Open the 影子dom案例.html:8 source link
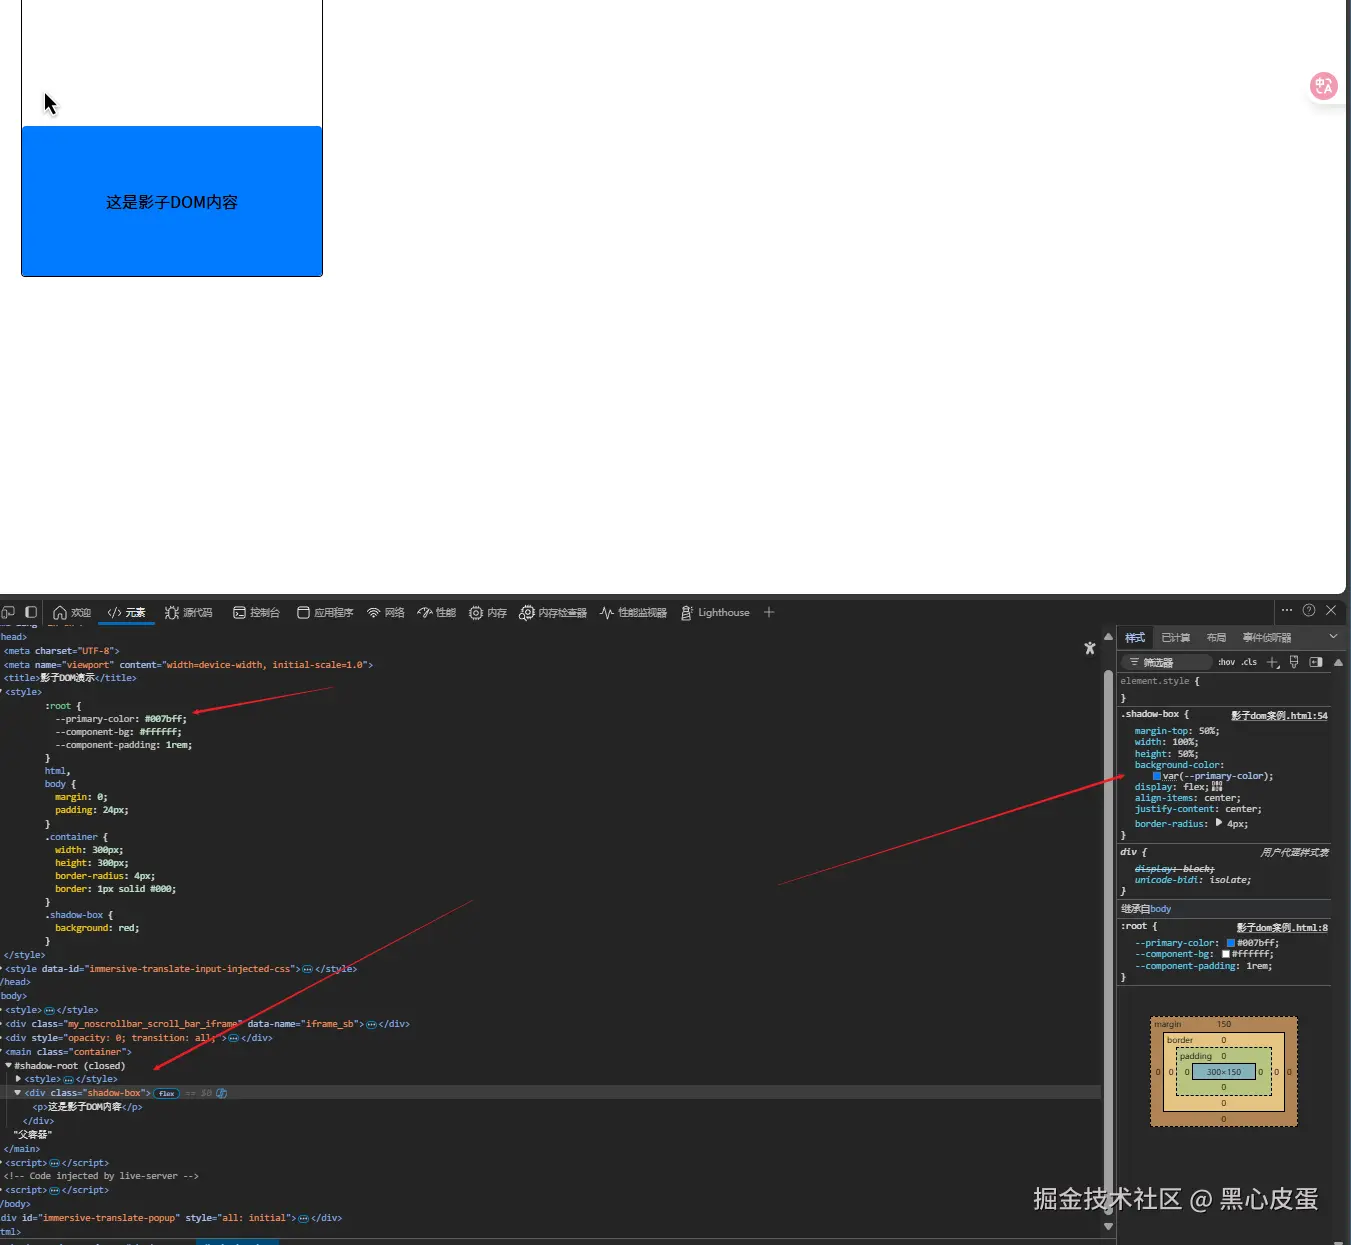The width and height of the screenshot is (1351, 1245). [1282, 928]
